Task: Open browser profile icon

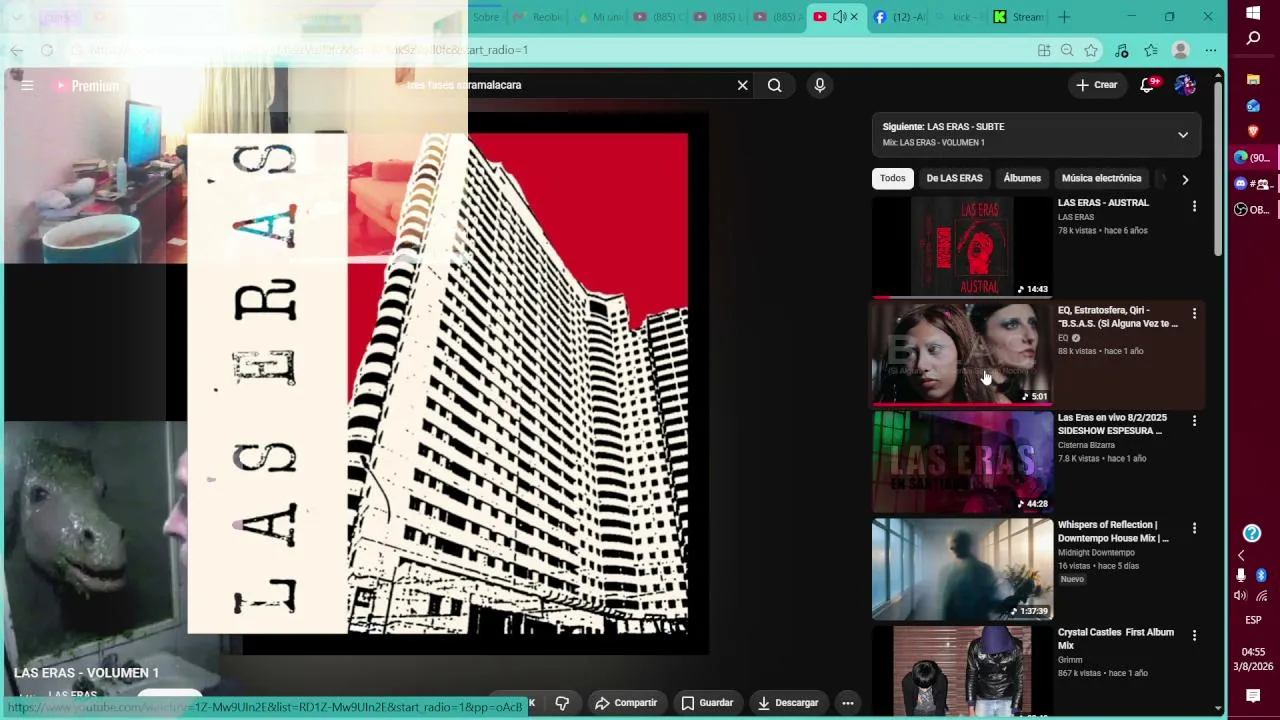Action: 1181,50
